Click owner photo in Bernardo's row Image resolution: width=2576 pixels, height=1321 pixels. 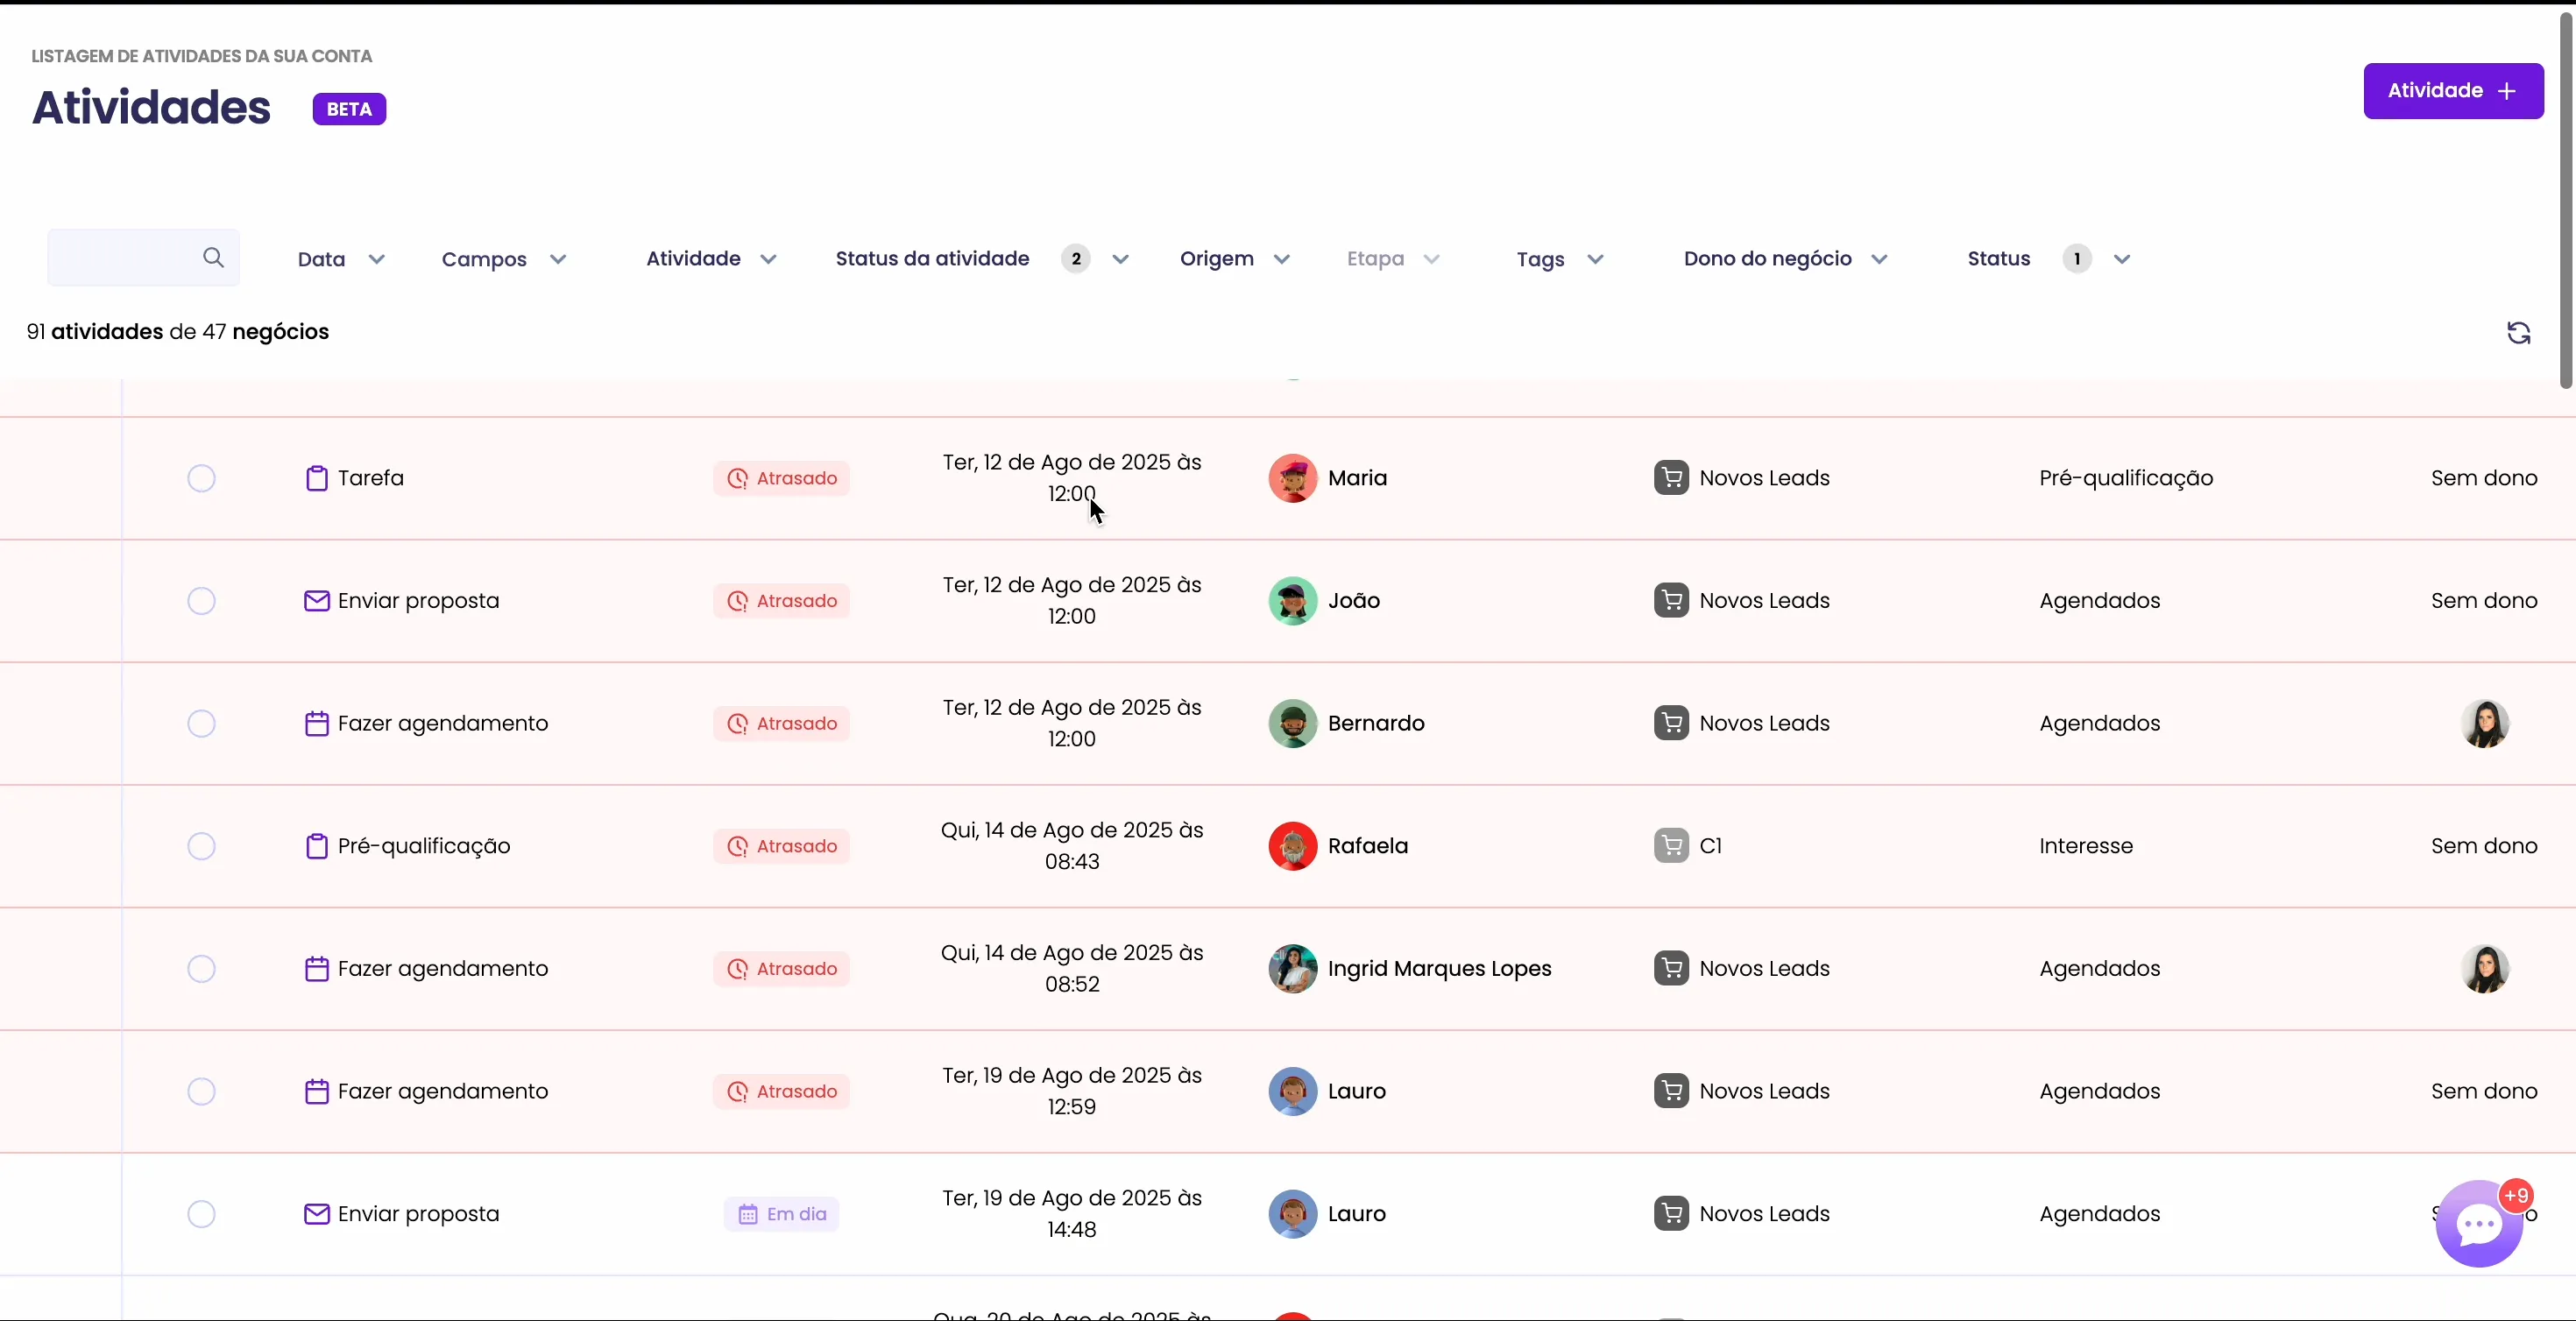coord(2484,723)
